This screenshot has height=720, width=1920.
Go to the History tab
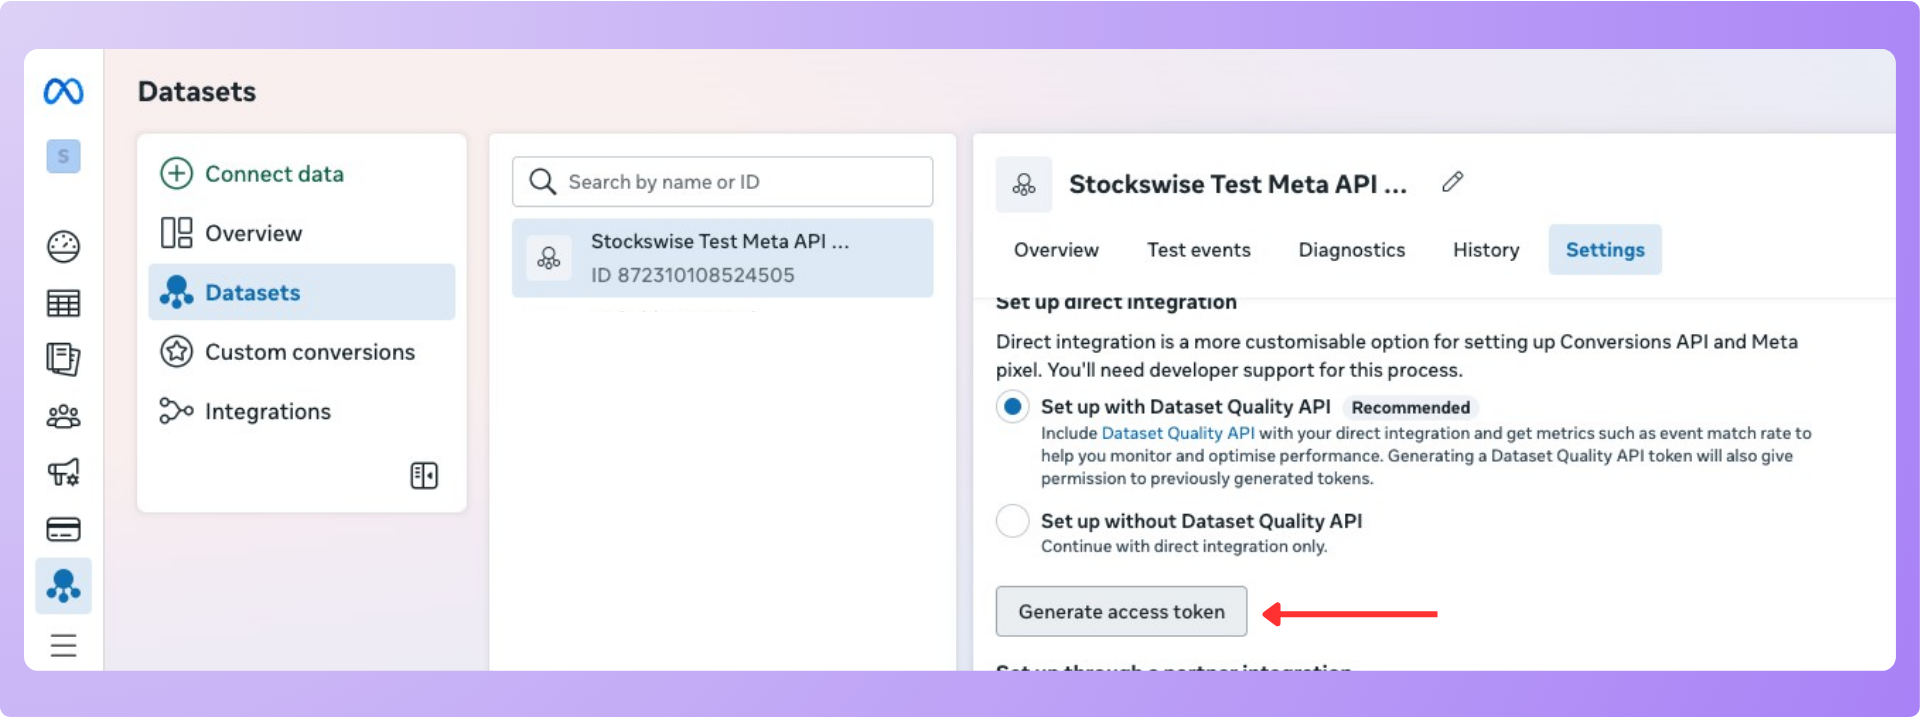tap(1485, 250)
